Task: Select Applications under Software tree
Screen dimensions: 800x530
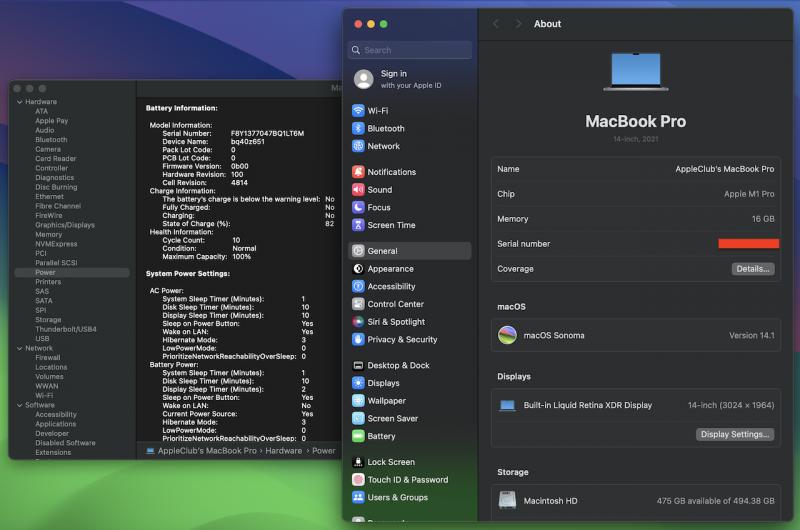Action: pos(56,424)
